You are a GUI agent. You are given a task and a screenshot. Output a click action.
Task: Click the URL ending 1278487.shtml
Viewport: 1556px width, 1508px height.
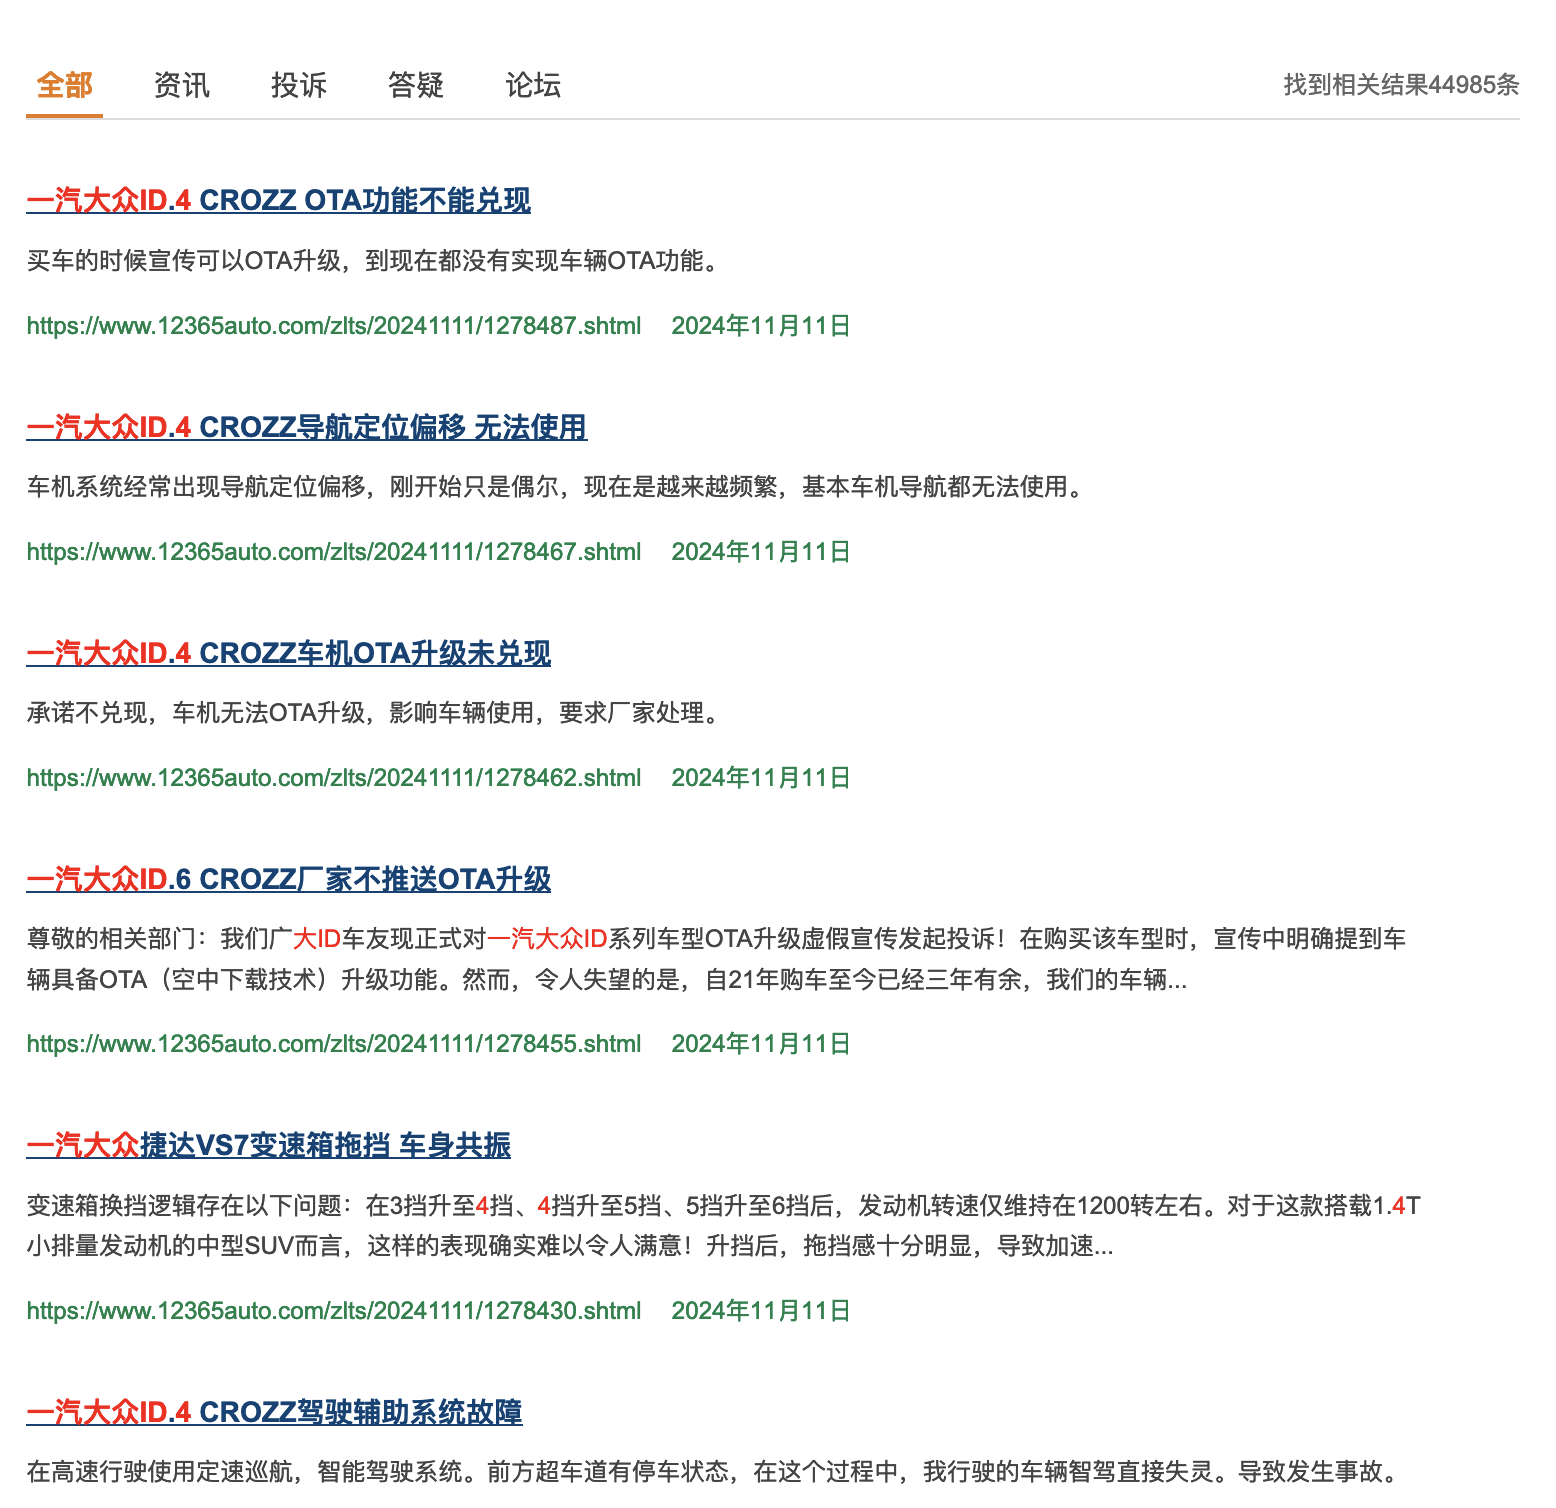pos(334,325)
